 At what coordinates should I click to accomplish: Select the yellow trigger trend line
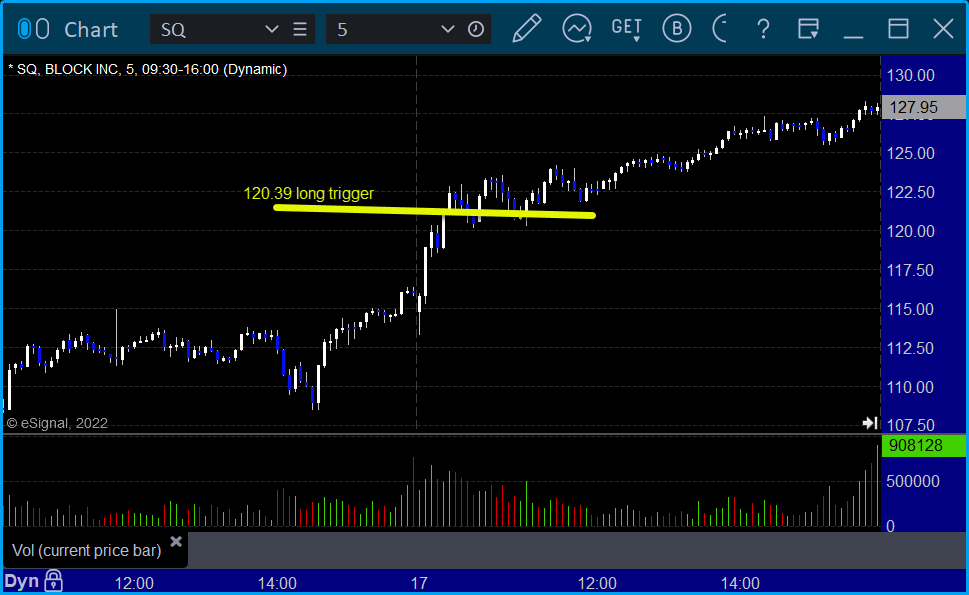434,211
